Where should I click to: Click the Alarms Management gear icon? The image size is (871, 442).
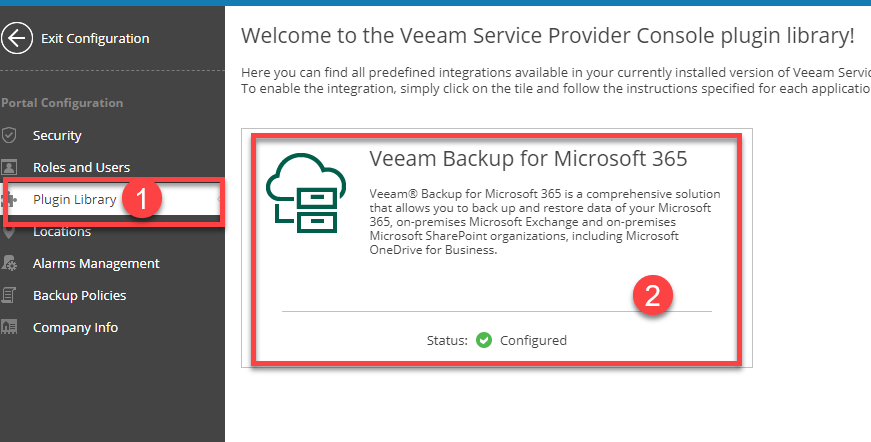click(x=9, y=263)
